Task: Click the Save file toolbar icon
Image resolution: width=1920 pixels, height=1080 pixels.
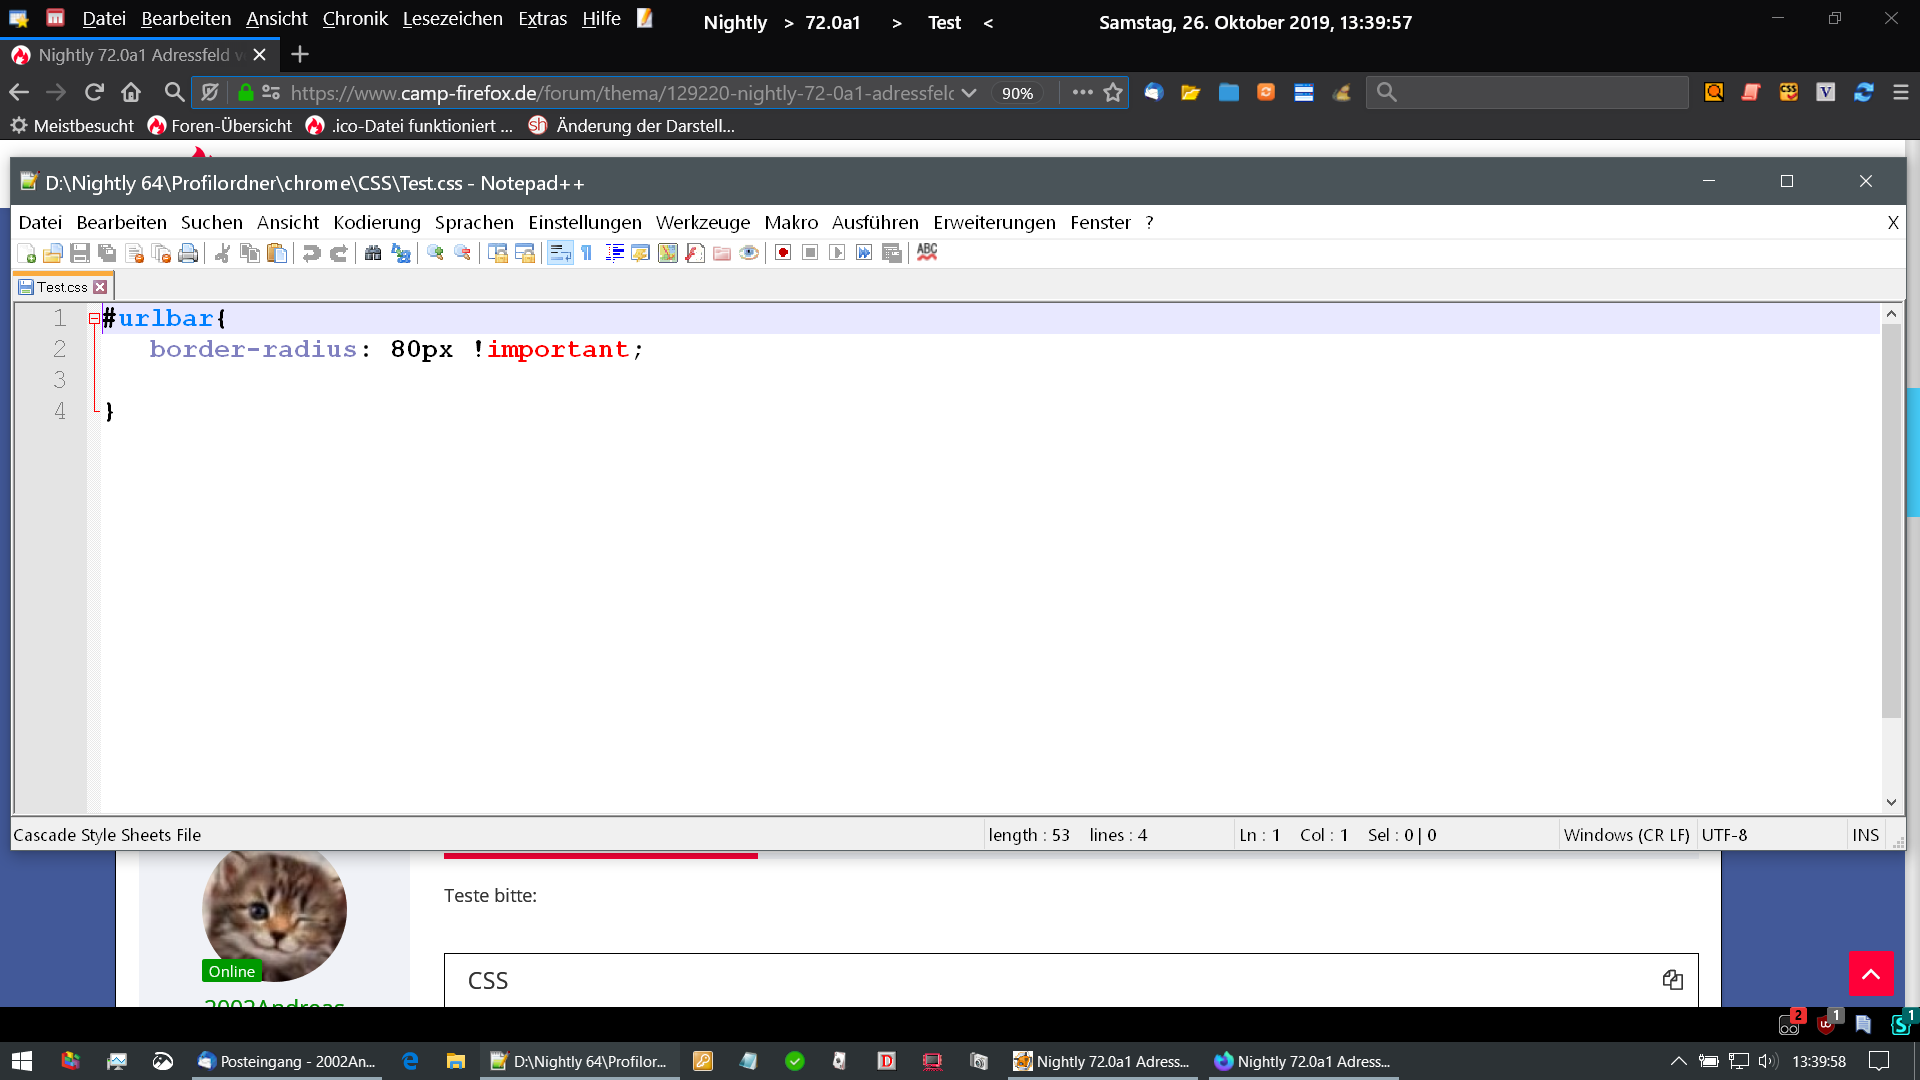Action: click(x=80, y=254)
